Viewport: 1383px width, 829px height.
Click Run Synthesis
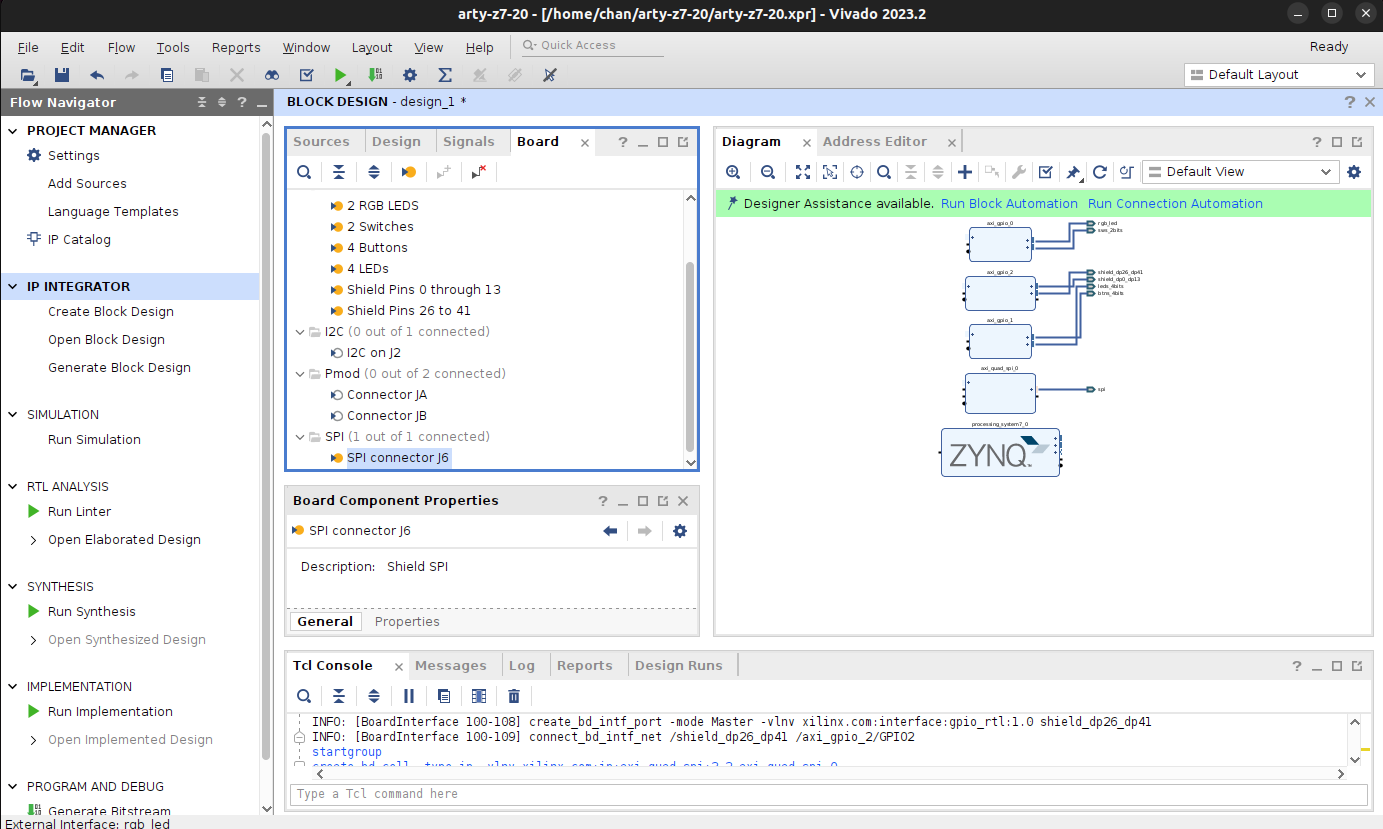tap(92, 612)
